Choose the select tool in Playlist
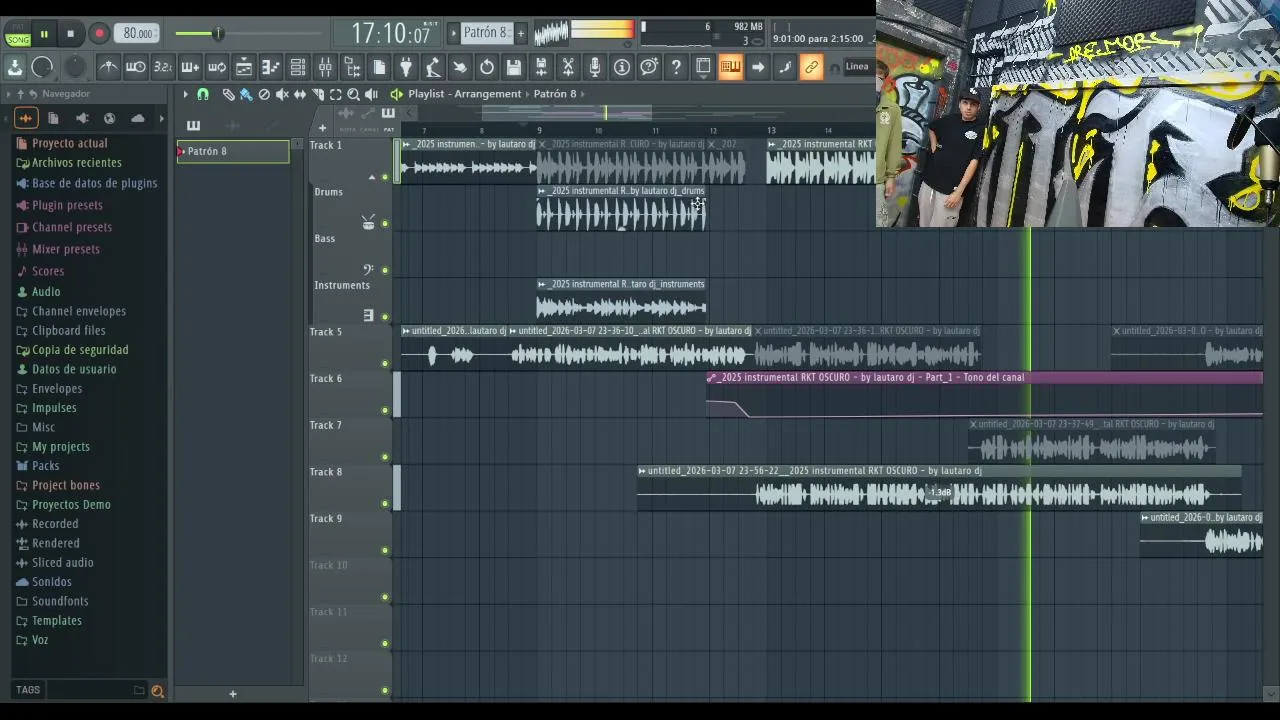The height and width of the screenshot is (720, 1280). click(336, 94)
